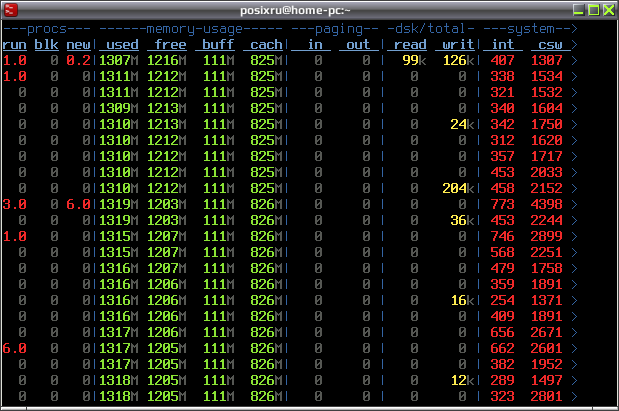Click the write value 16k
619x411 pixels.
[x=463, y=300]
